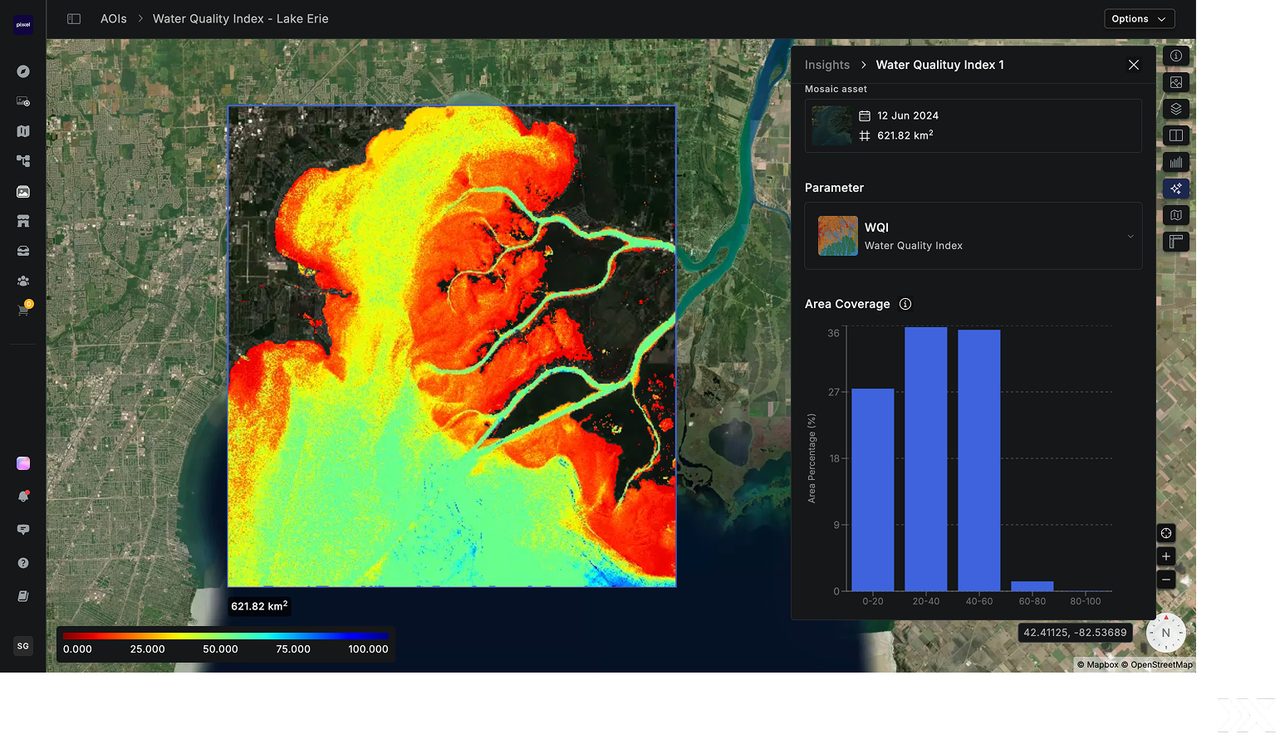Open the marketplace storefront icon in left sidebar

click(23, 221)
